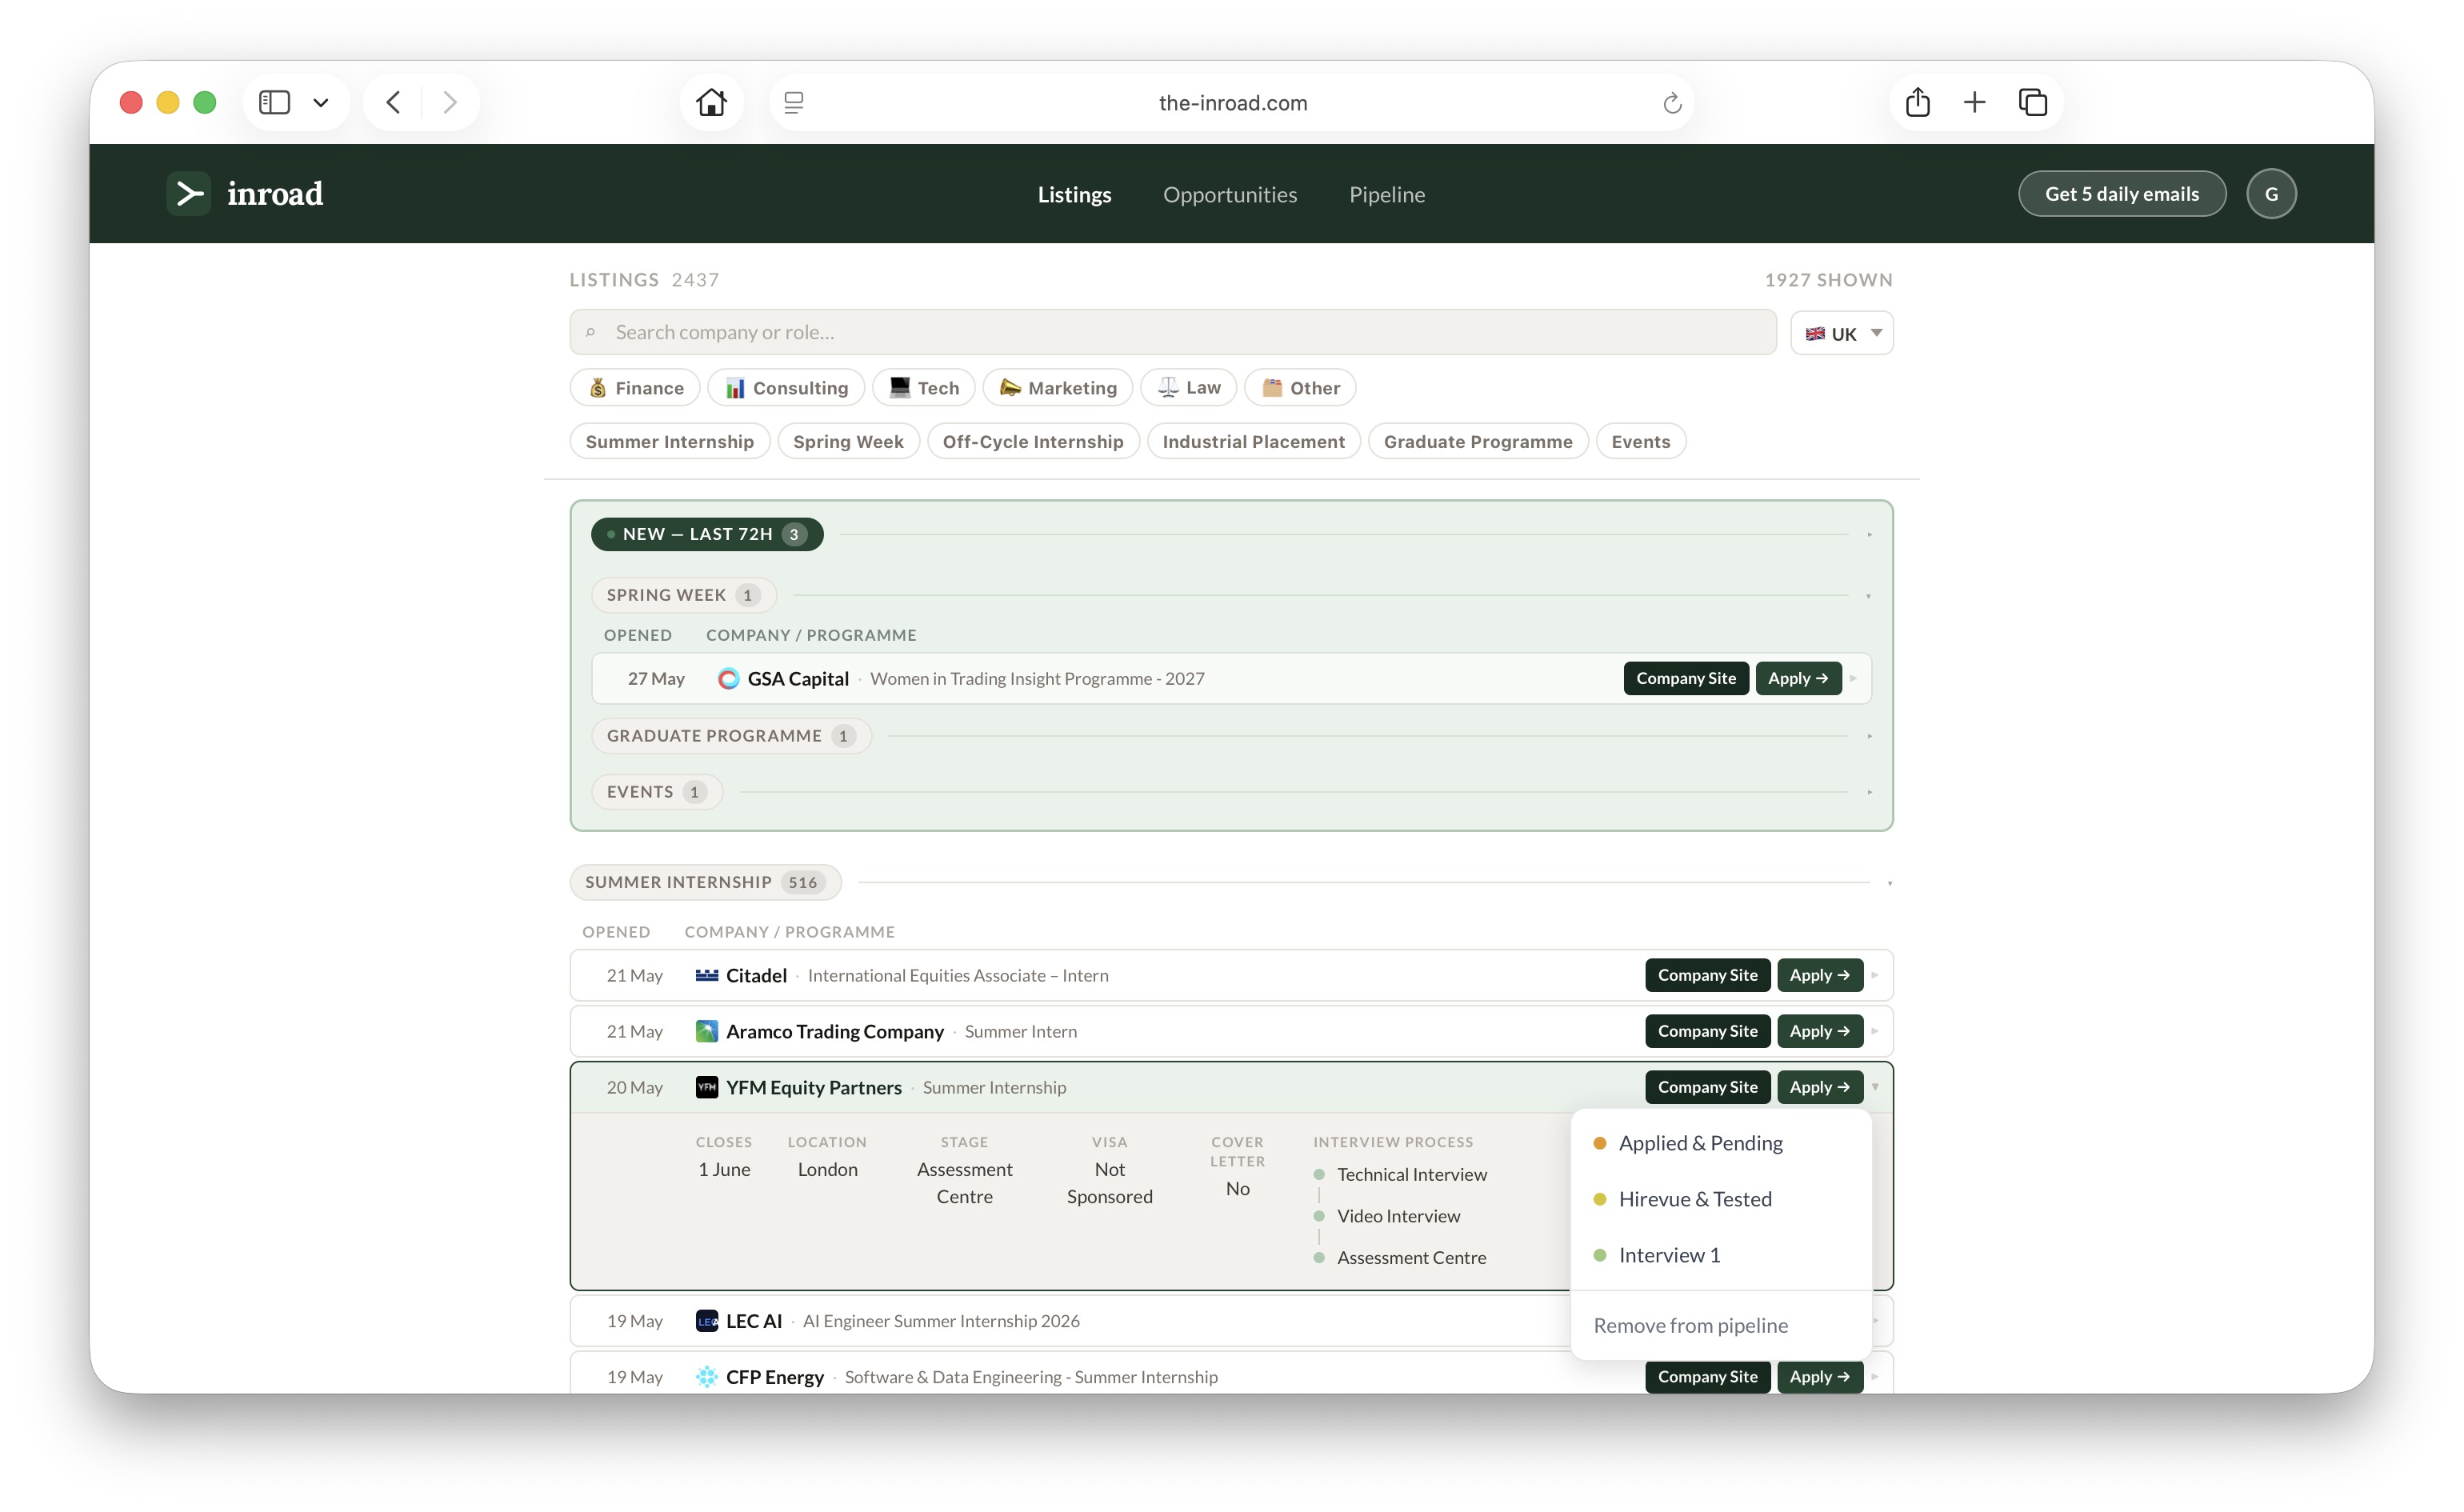2464x1512 pixels.
Task: Collapse the Spring Week group header
Action: point(683,595)
